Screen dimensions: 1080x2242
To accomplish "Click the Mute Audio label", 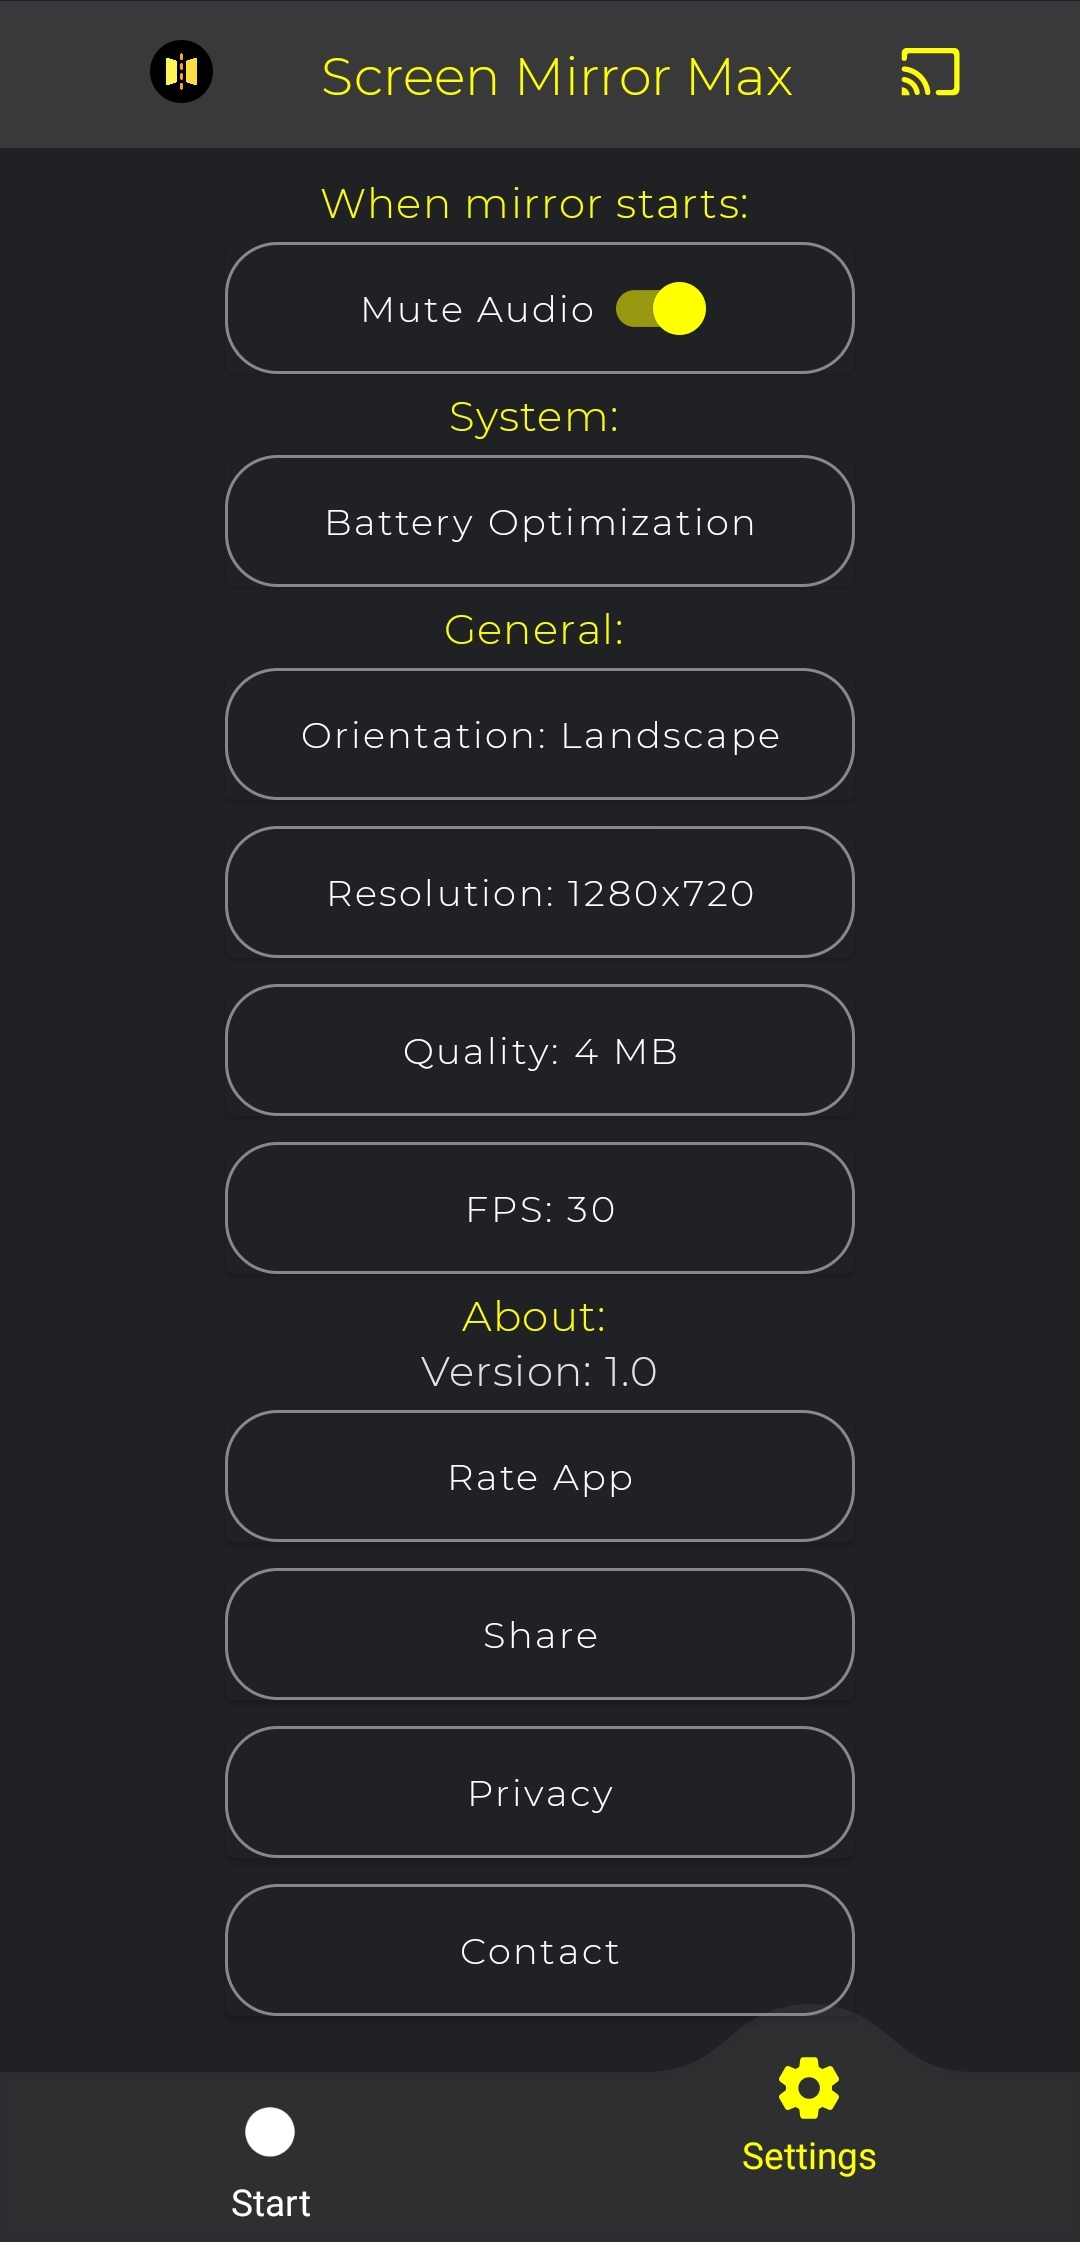I will point(478,309).
